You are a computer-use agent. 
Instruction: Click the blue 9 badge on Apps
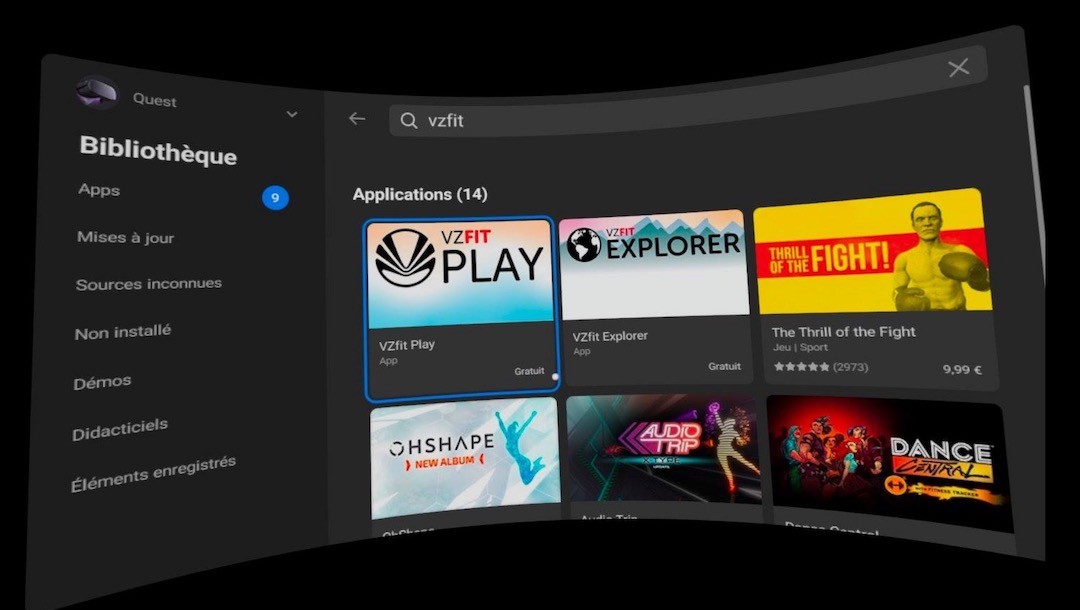(275, 198)
